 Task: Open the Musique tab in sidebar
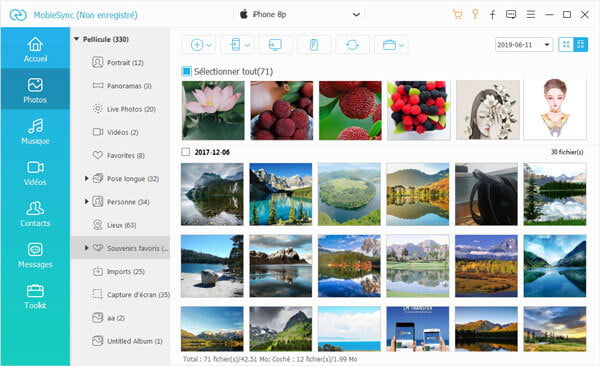[35, 131]
